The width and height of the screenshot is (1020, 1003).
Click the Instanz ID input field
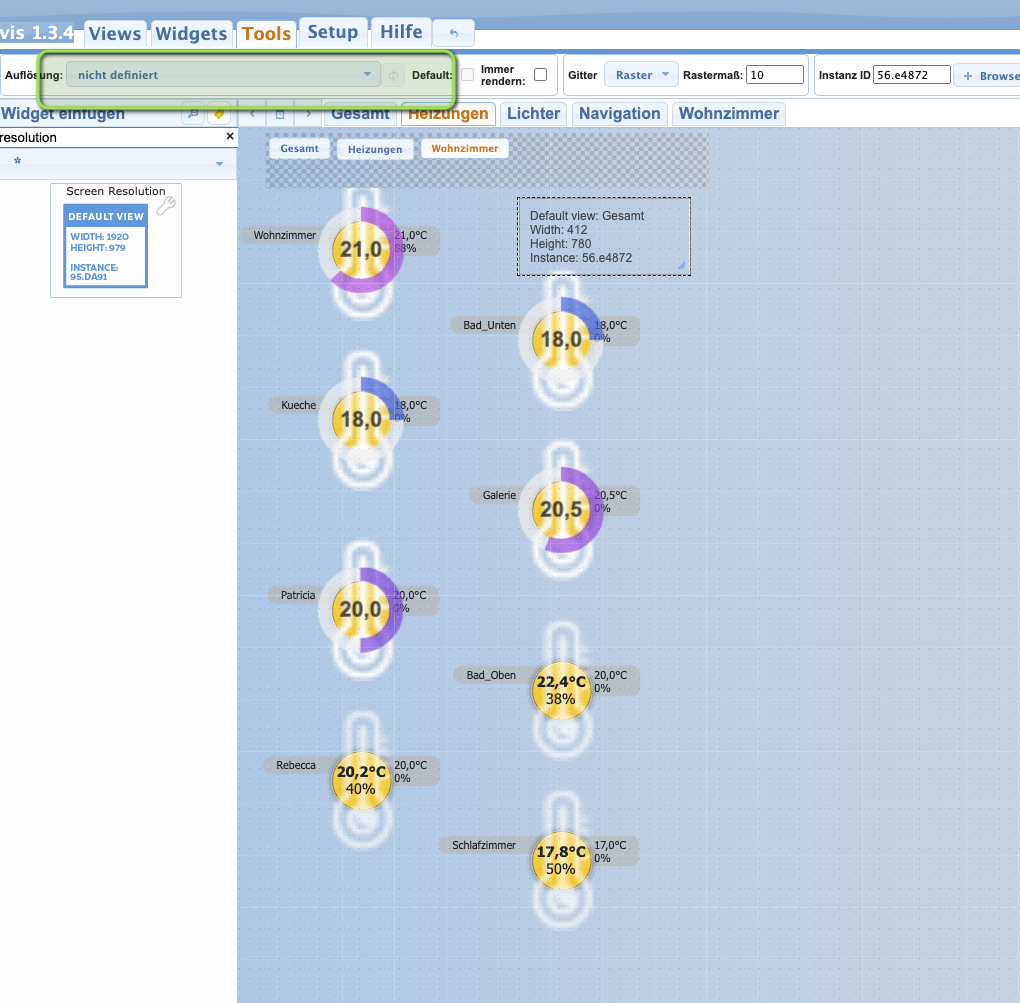(911, 75)
